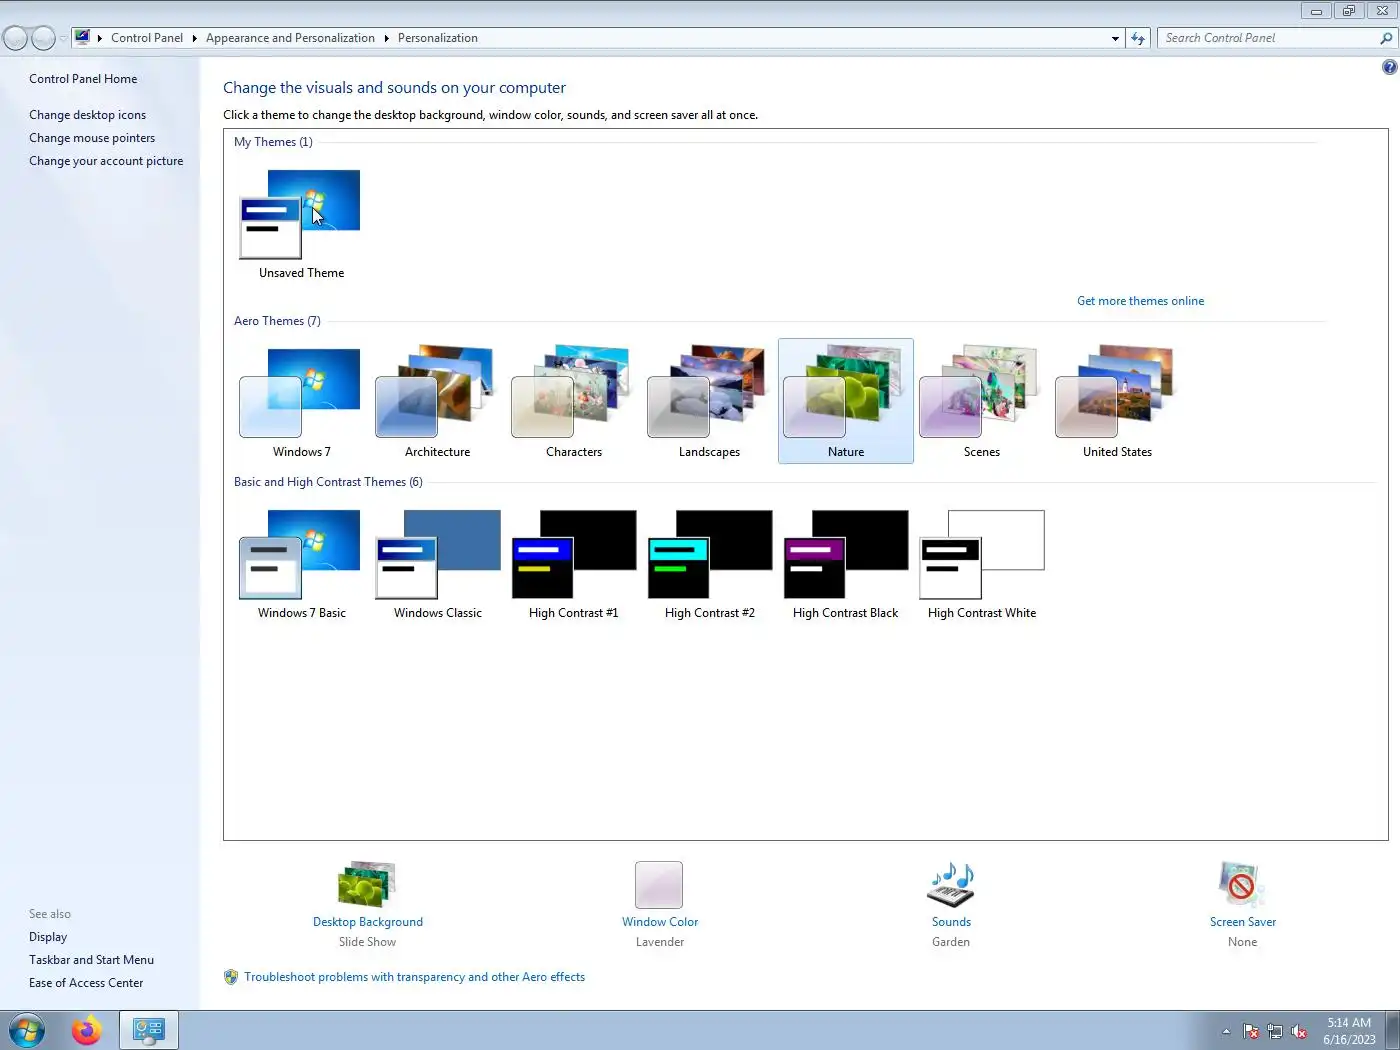Select the Nature theme
The width and height of the screenshot is (1400, 1050).
coord(845,401)
